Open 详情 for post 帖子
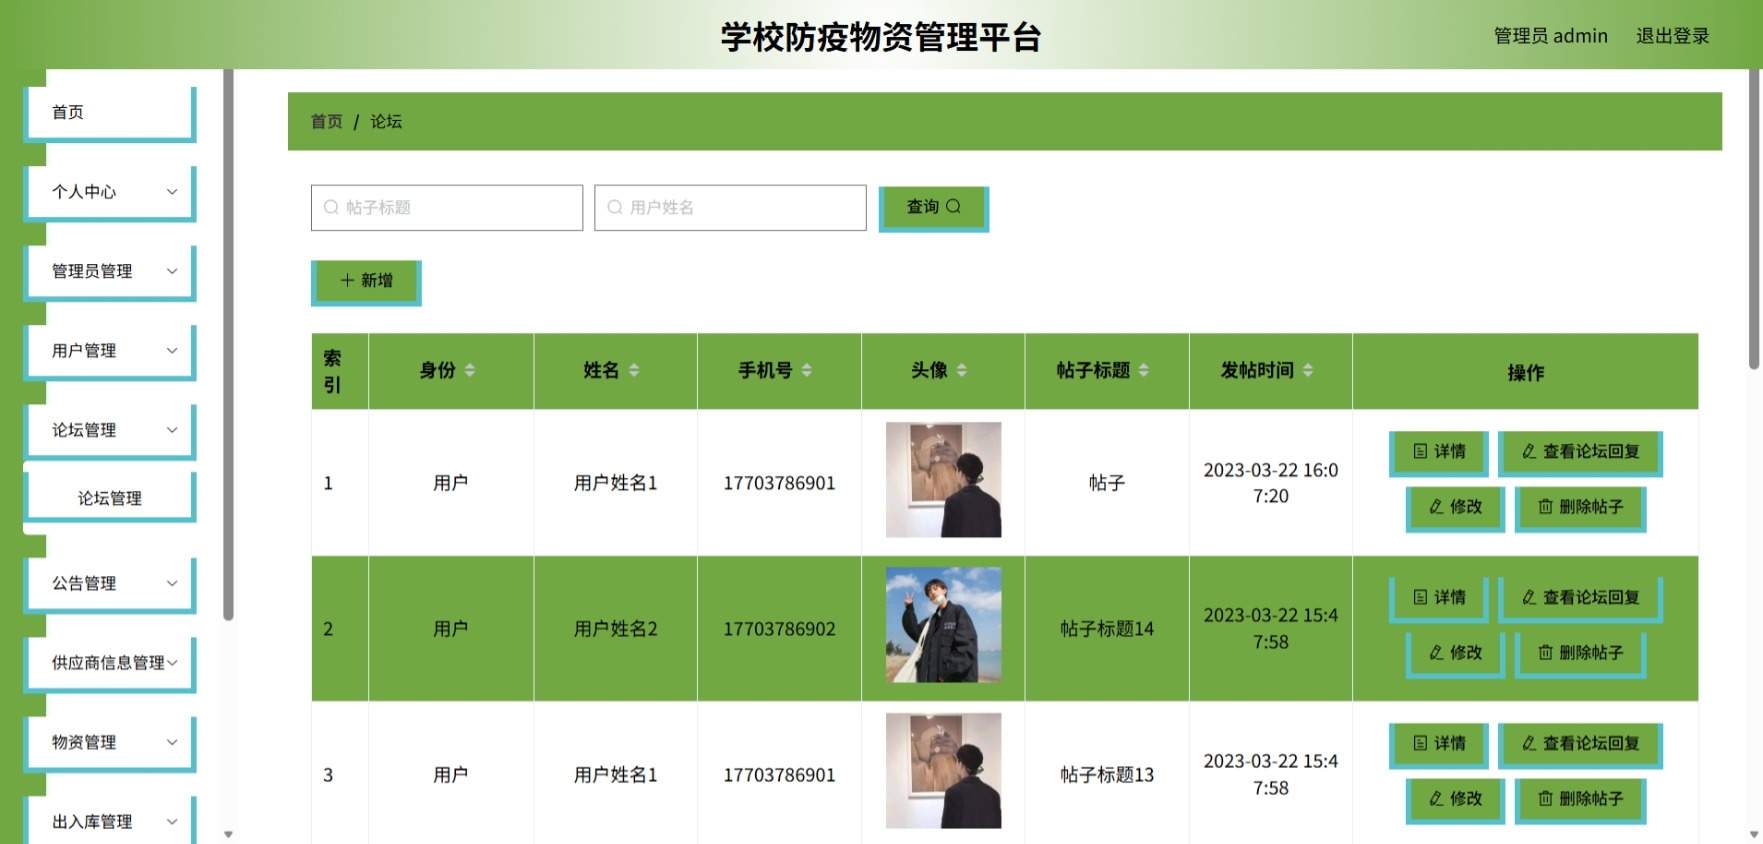The image size is (1763, 844). click(1439, 453)
